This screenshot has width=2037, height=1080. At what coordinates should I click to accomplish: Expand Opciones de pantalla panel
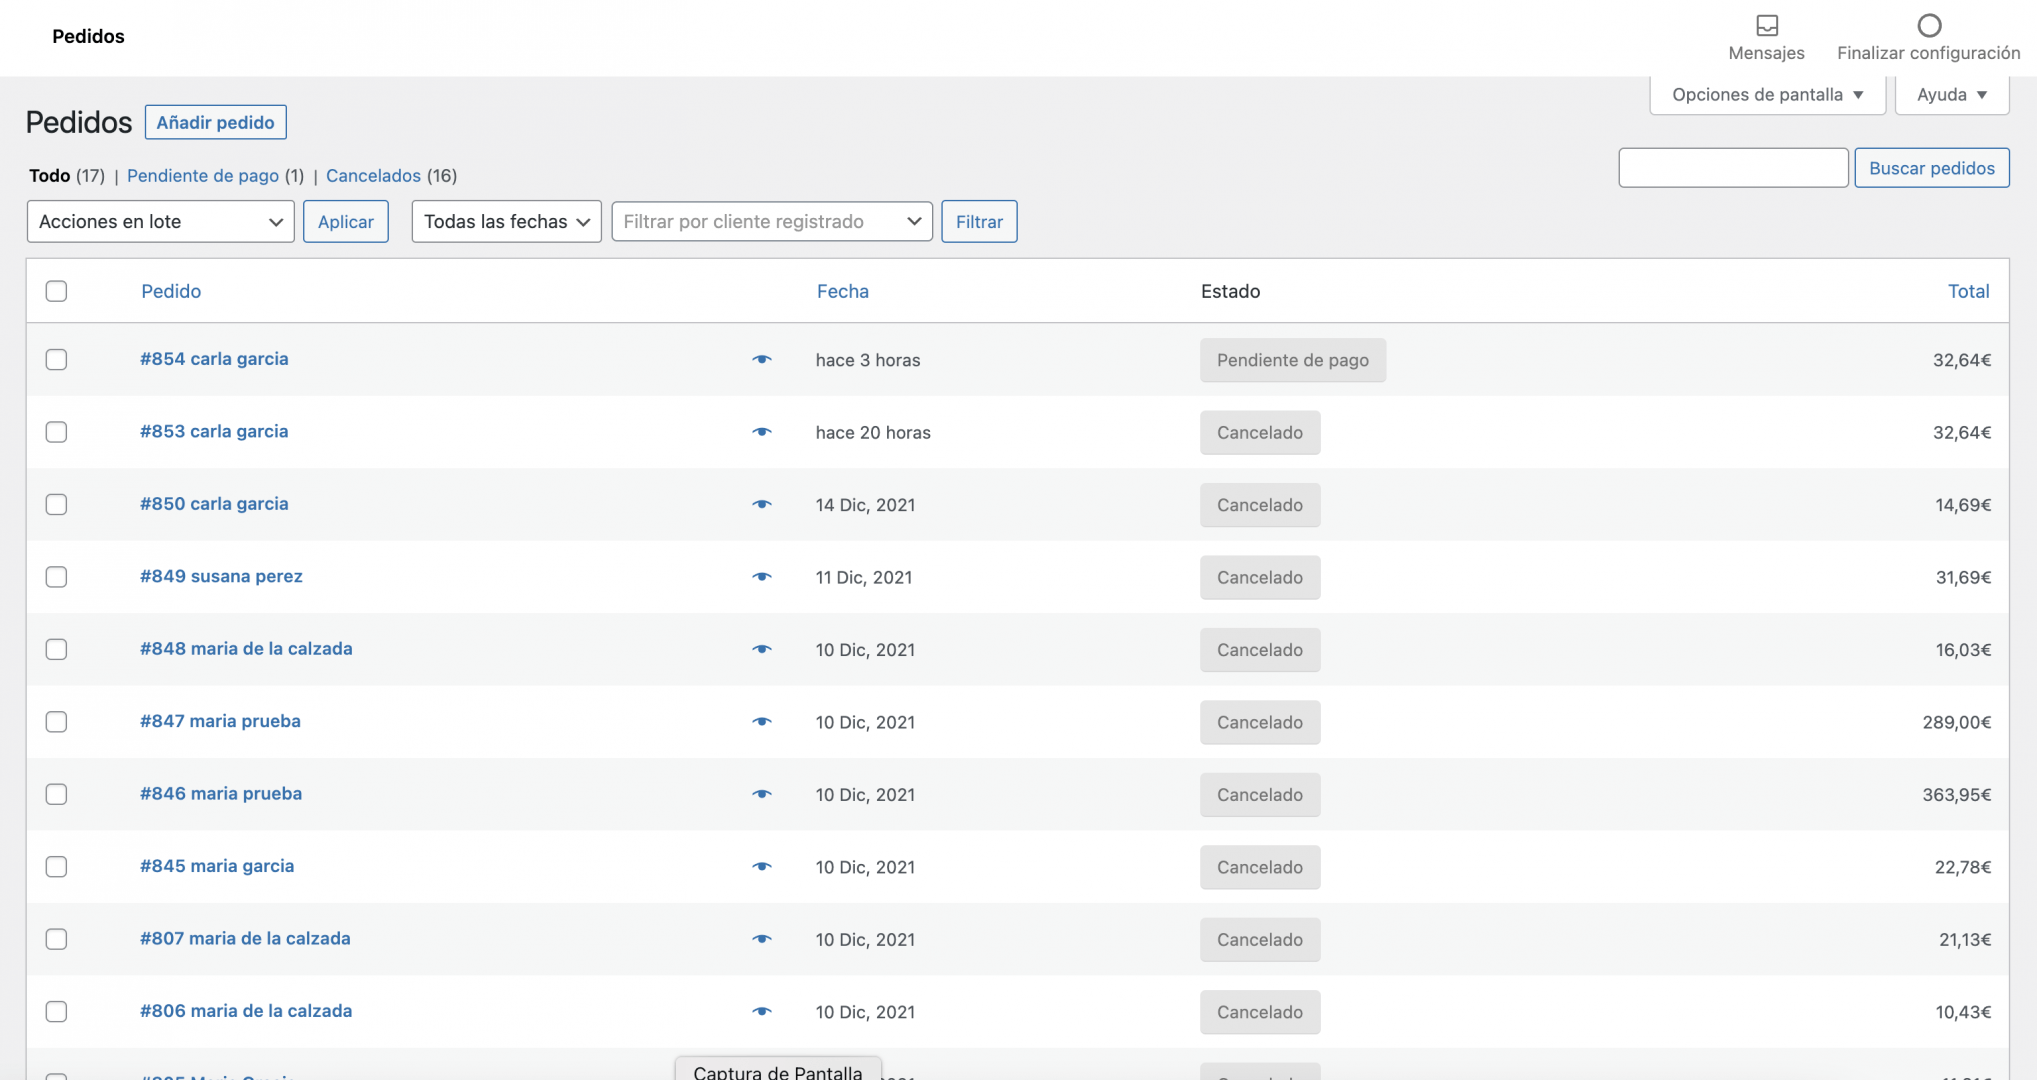pyautogui.click(x=1767, y=95)
